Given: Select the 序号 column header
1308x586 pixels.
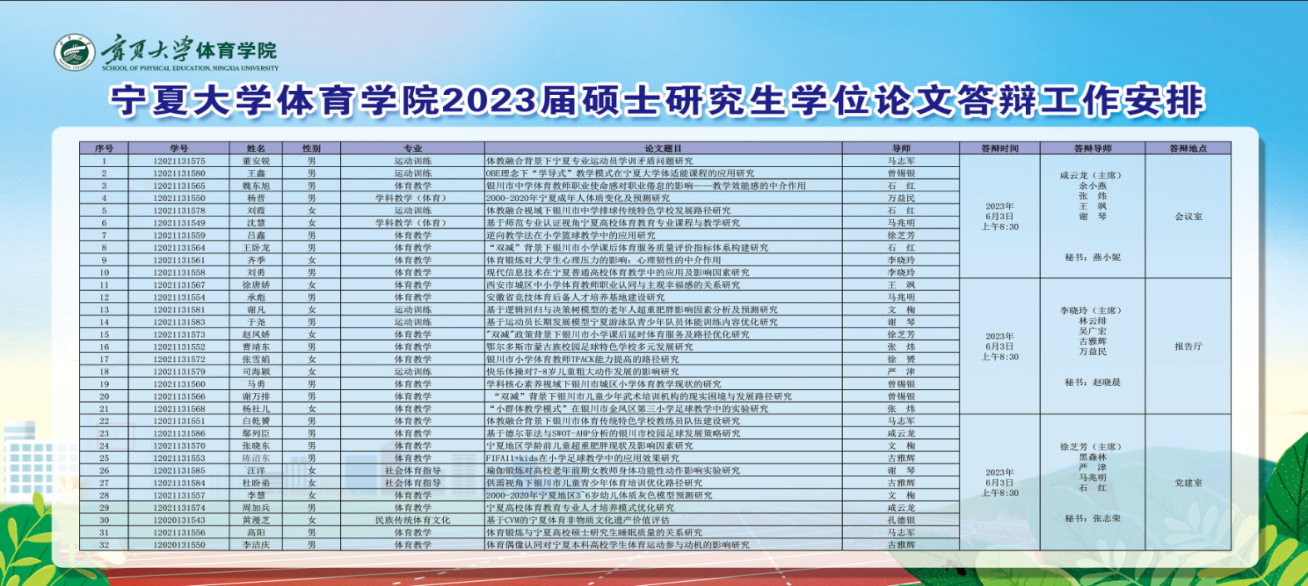Looking at the screenshot, I should [x=104, y=148].
